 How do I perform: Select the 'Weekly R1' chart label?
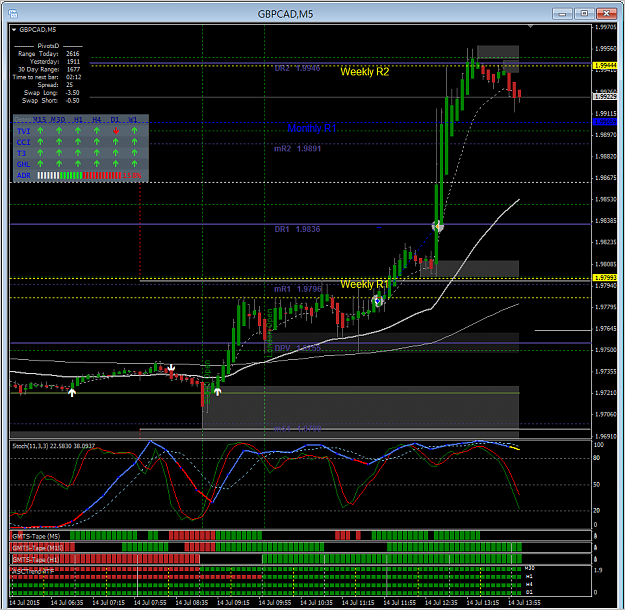(364, 284)
